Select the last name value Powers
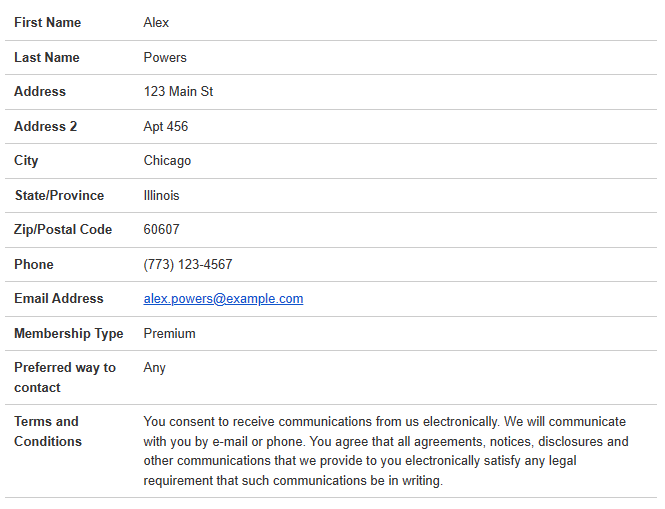Viewport: 665px width, 509px height. coord(165,58)
